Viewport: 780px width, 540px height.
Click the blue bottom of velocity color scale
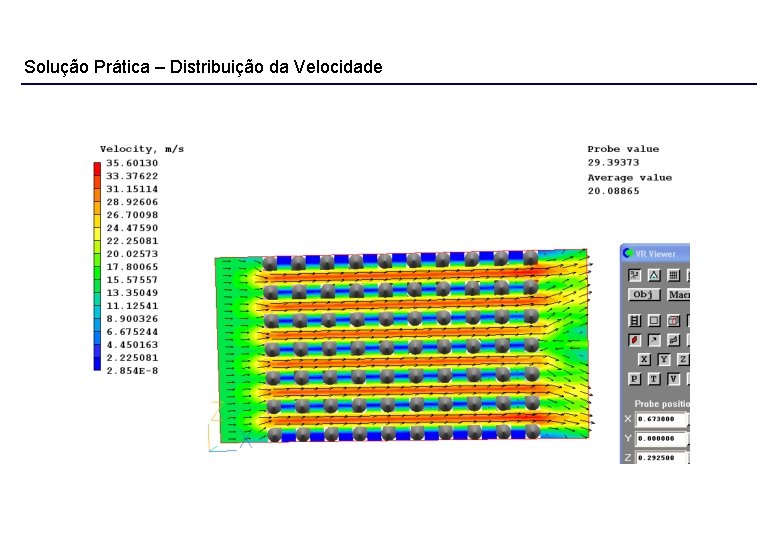pyautogui.click(x=97, y=363)
